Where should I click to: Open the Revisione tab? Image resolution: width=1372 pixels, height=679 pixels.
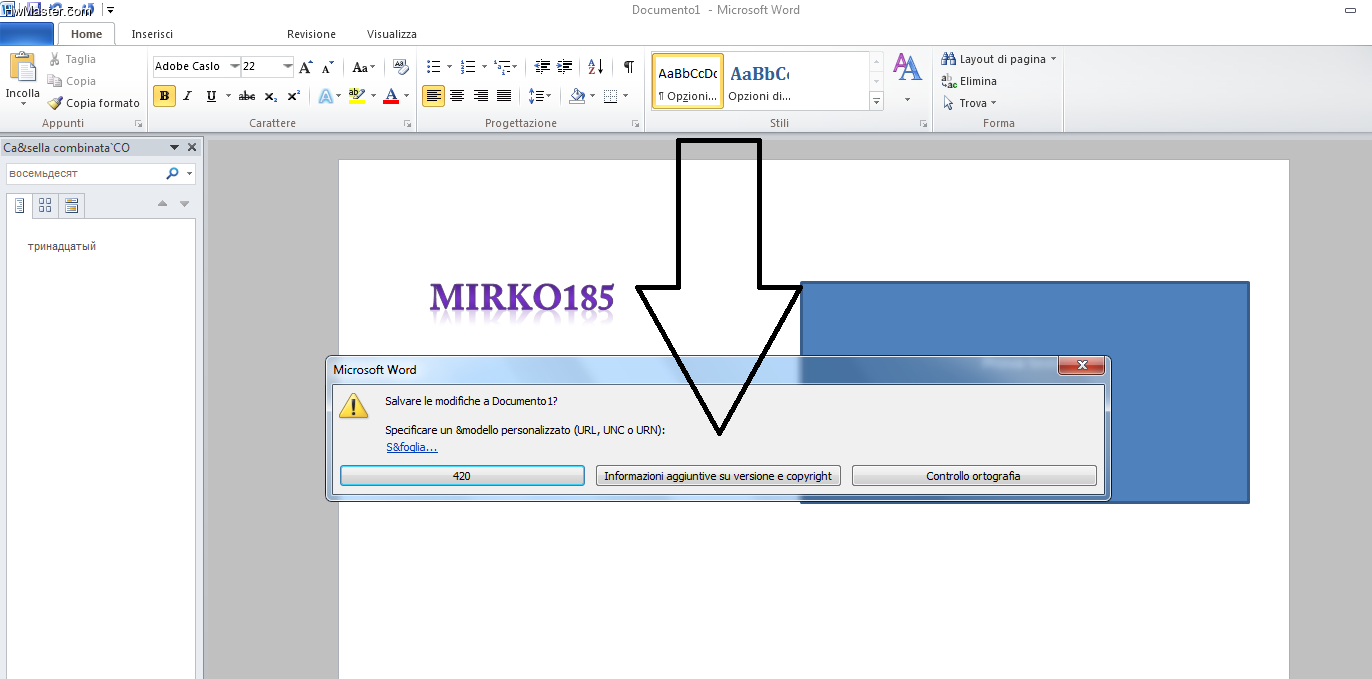click(311, 34)
